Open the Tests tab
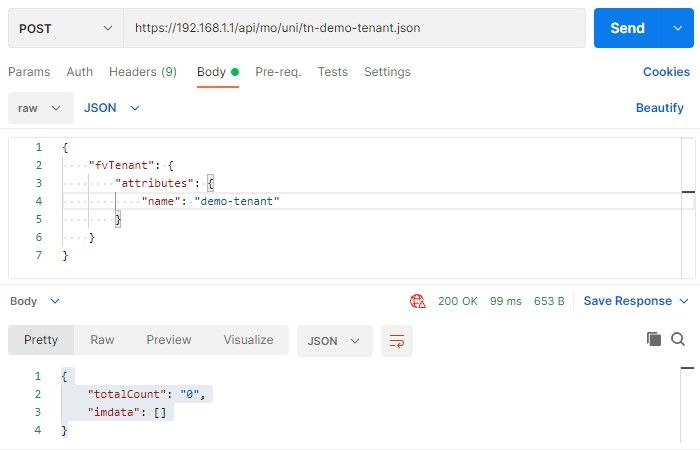700x450 pixels. coord(333,72)
